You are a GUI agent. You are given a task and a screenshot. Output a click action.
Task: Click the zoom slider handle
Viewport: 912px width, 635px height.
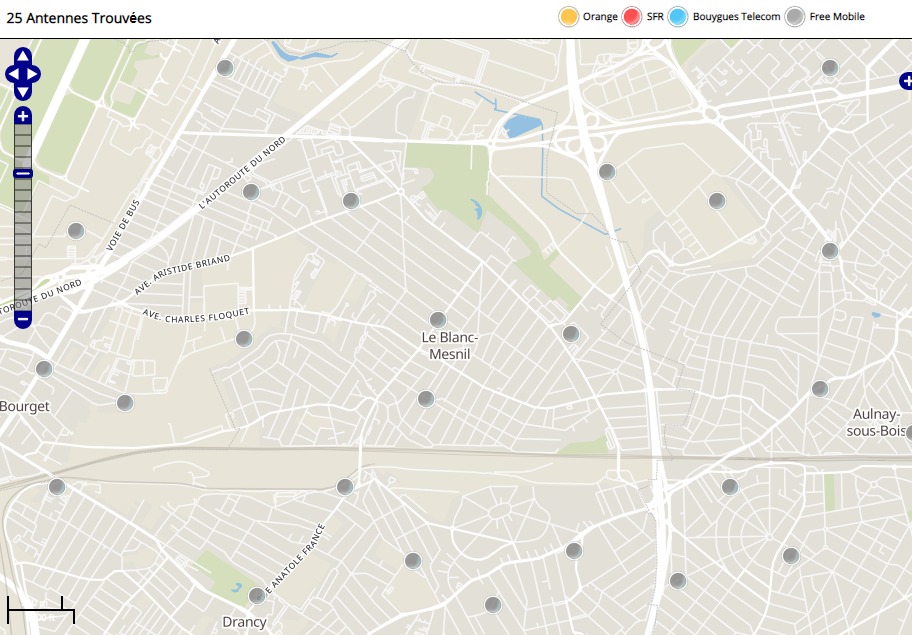(23, 173)
